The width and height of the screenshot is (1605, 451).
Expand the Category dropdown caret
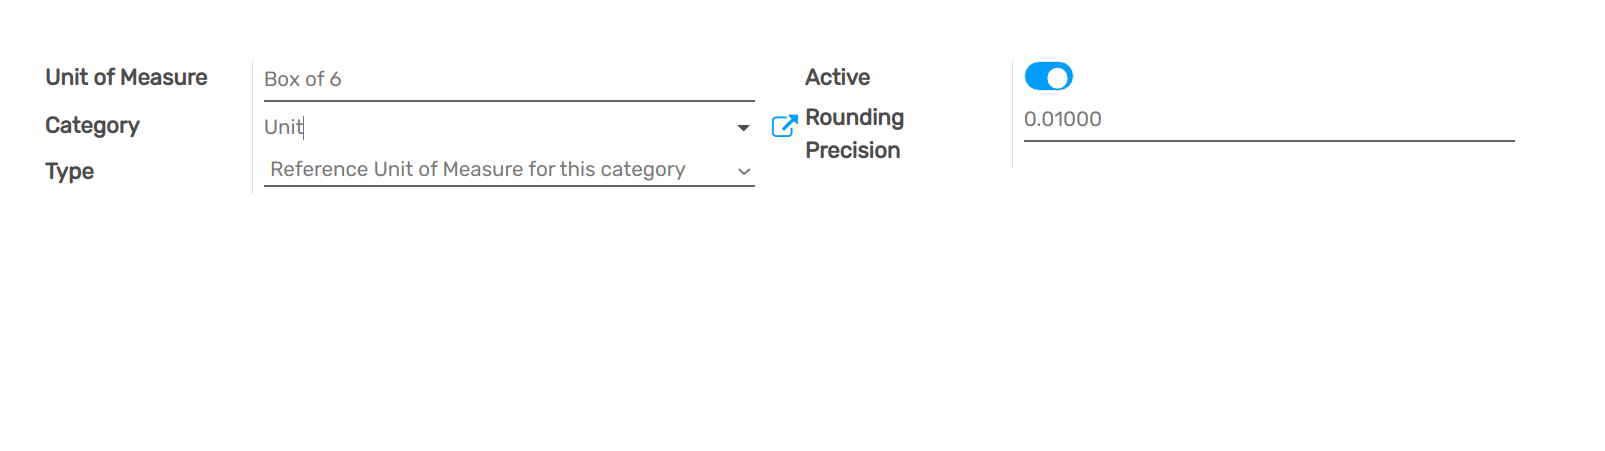(743, 128)
